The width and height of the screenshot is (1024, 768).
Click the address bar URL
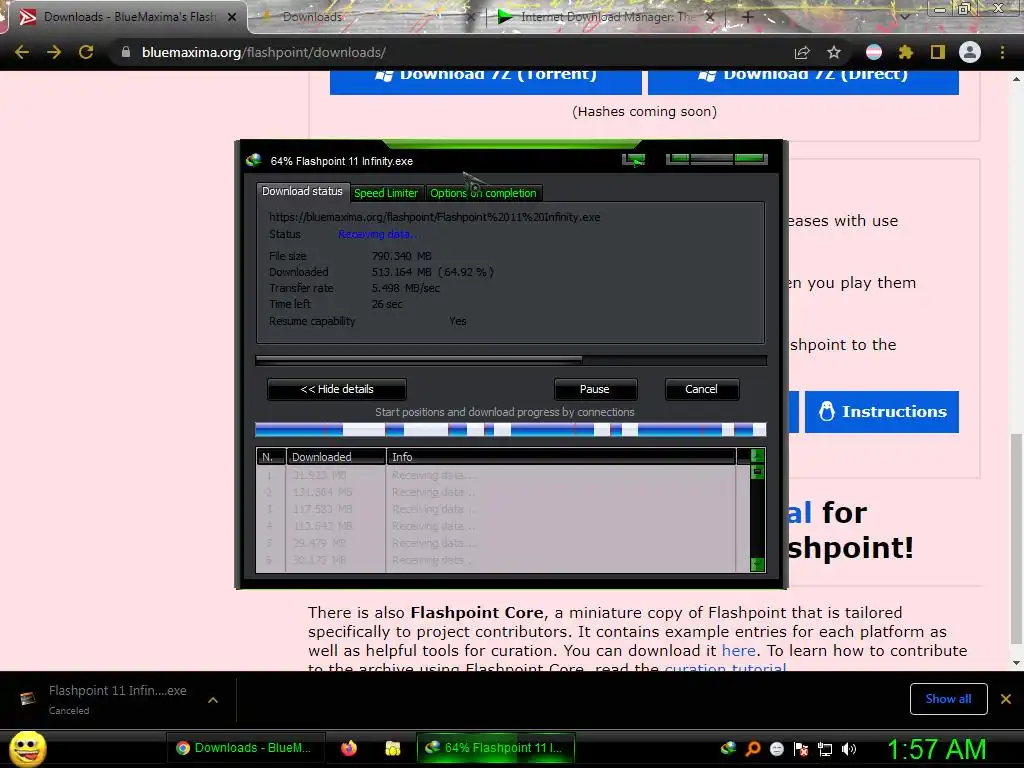point(264,52)
